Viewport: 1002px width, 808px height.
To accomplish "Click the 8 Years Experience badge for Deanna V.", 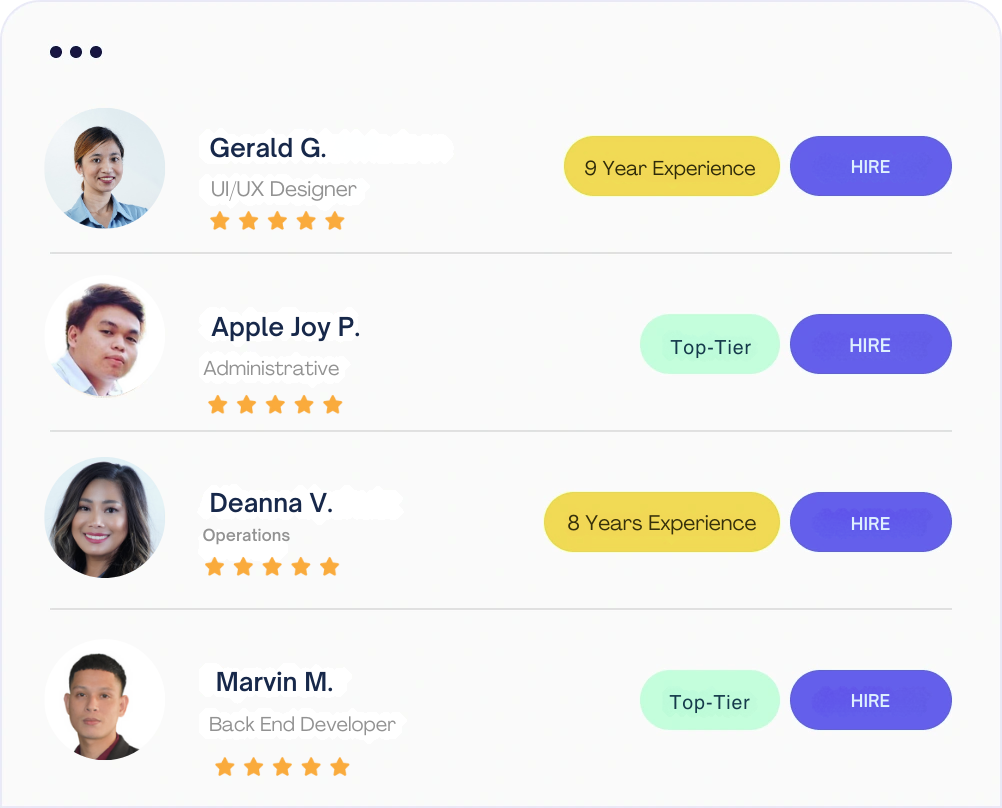I will pyautogui.click(x=661, y=522).
